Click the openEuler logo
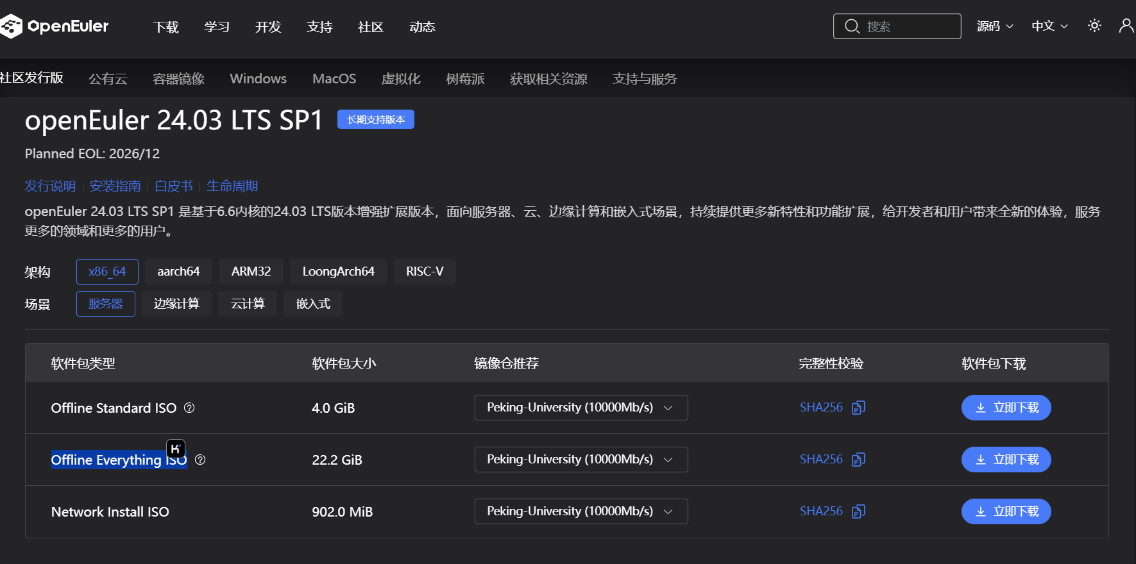The height and width of the screenshot is (564, 1136). pyautogui.click(x=54, y=26)
